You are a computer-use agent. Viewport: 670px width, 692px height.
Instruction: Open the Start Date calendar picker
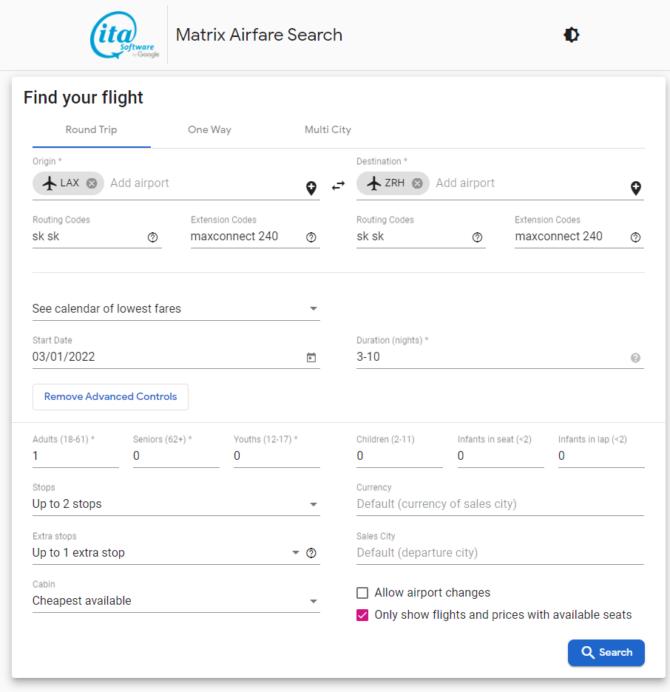[x=311, y=357]
